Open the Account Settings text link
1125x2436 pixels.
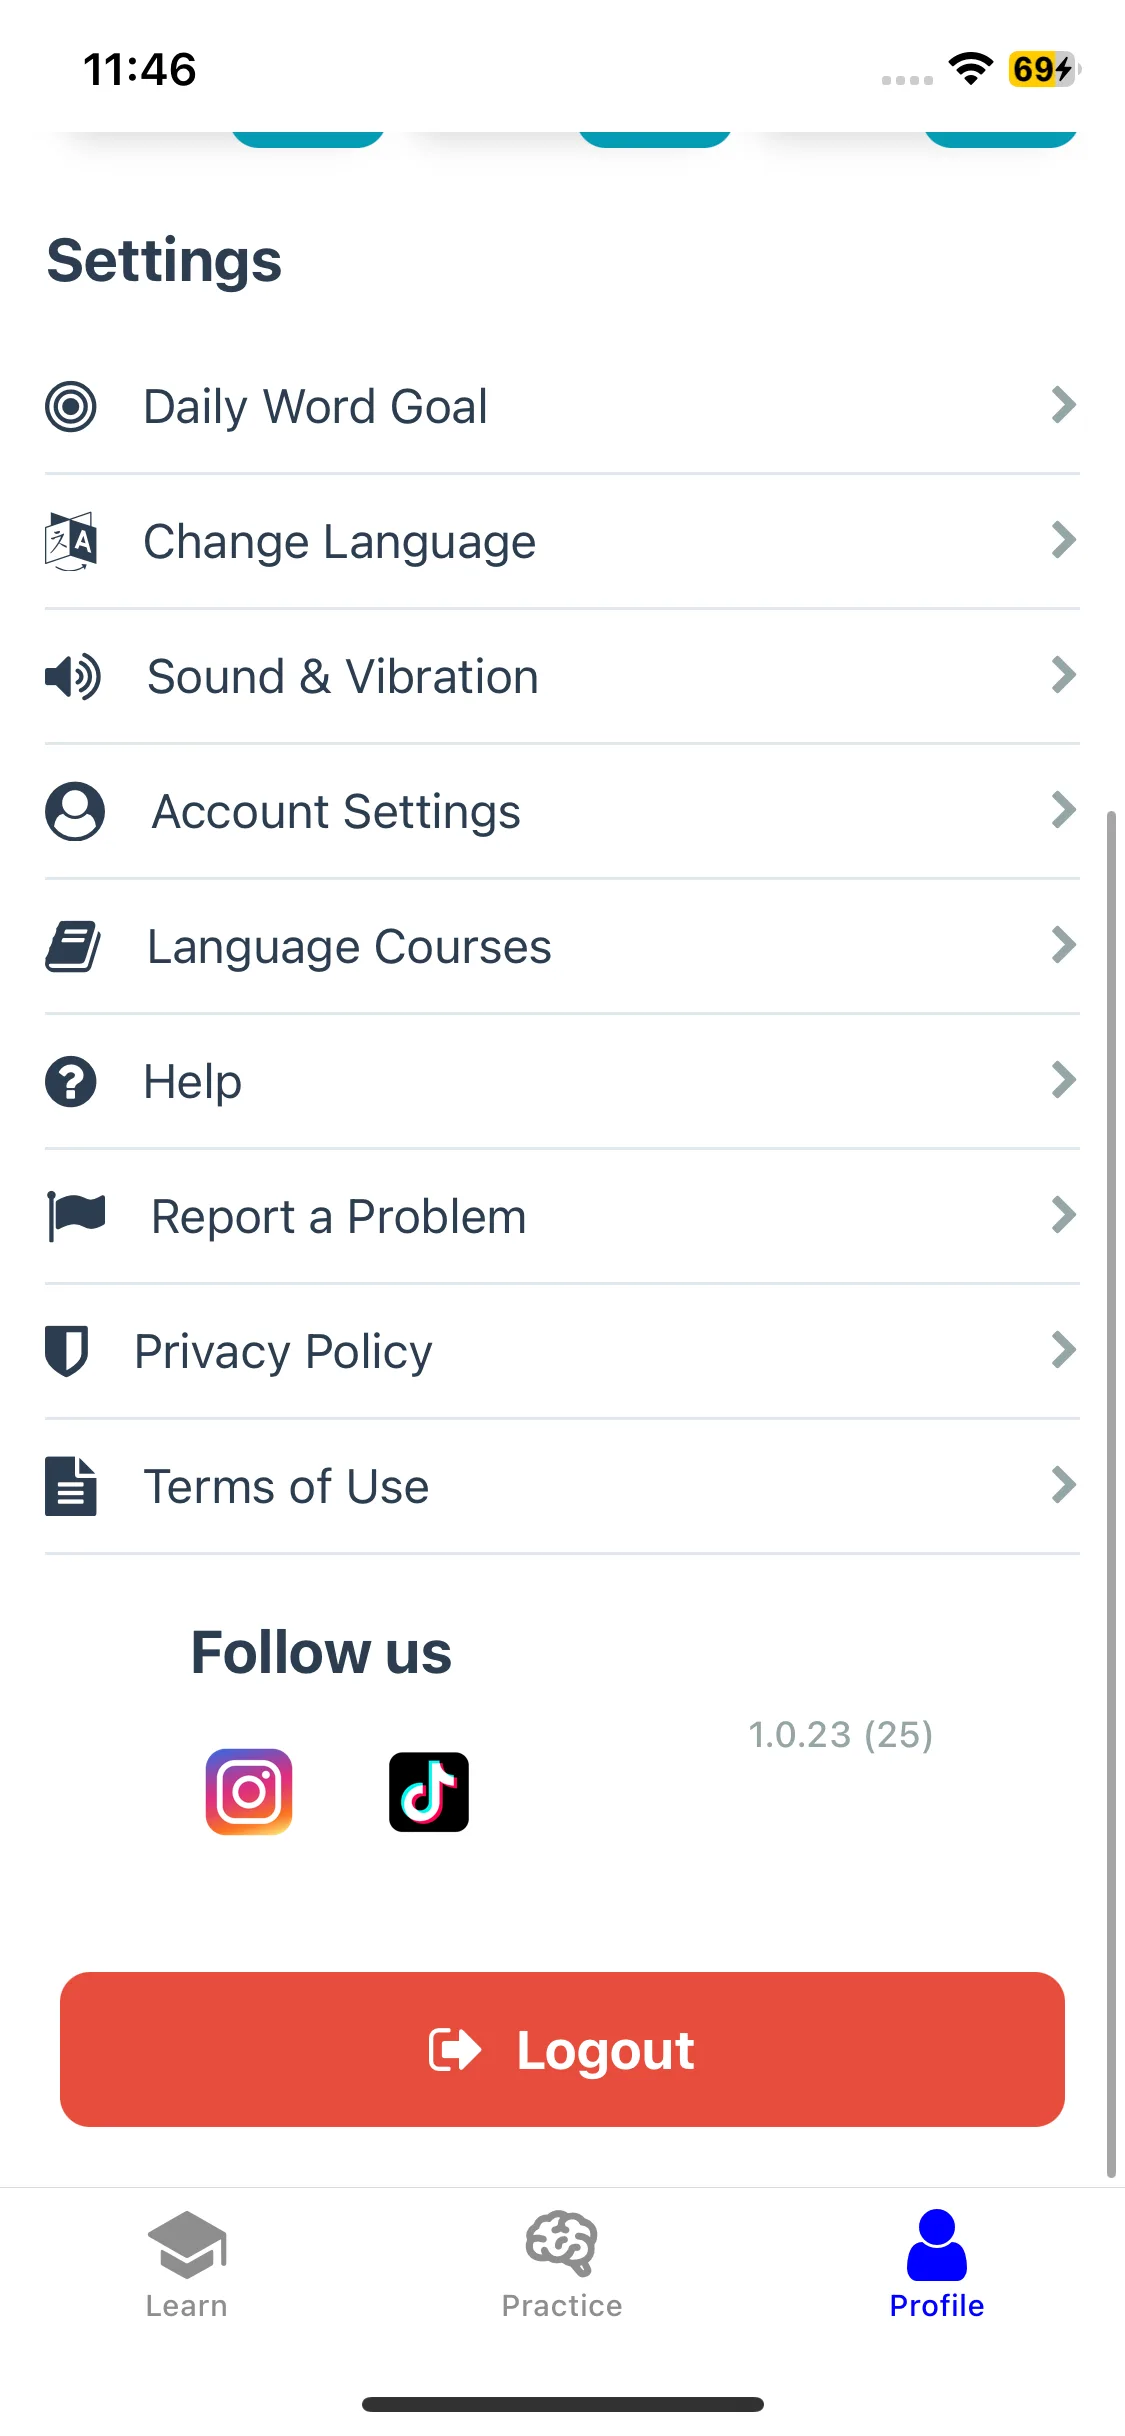click(336, 811)
